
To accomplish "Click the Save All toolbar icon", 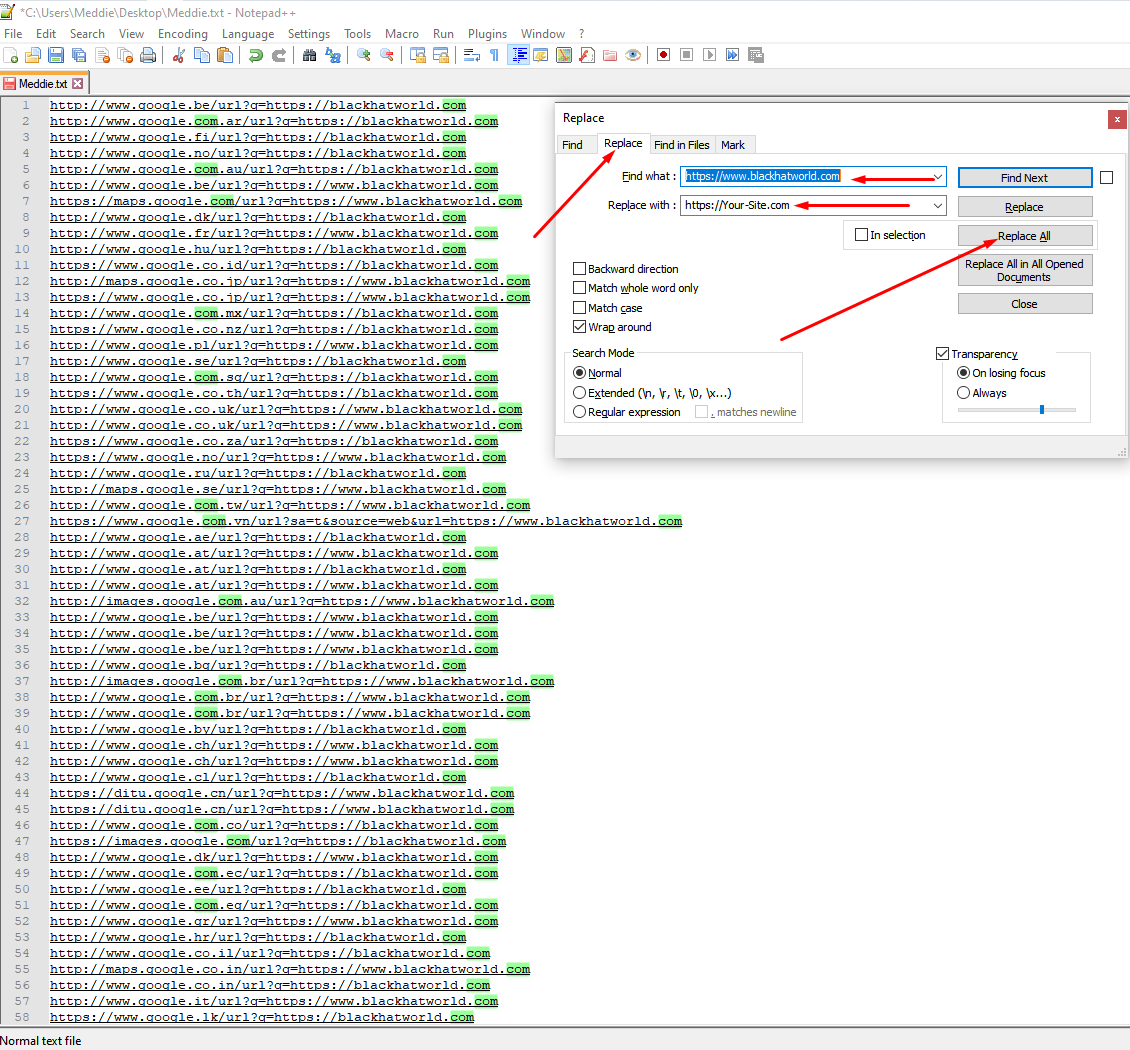I will (x=79, y=55).
